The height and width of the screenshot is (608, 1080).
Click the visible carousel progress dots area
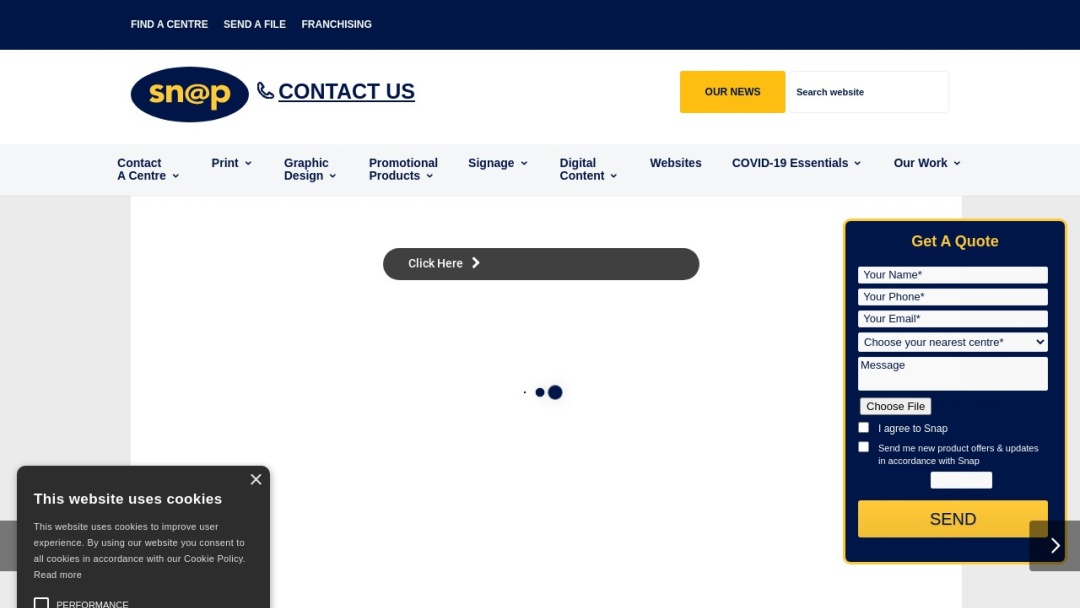coord(540,392)
